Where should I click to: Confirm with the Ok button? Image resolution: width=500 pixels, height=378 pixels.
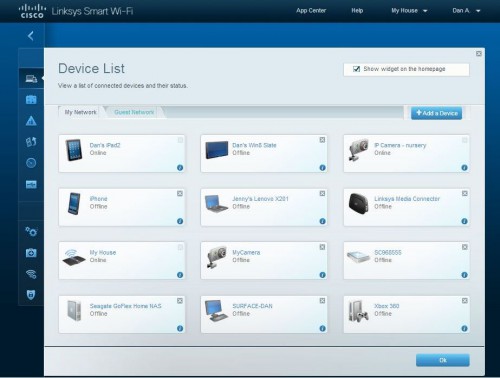point(443,360)
